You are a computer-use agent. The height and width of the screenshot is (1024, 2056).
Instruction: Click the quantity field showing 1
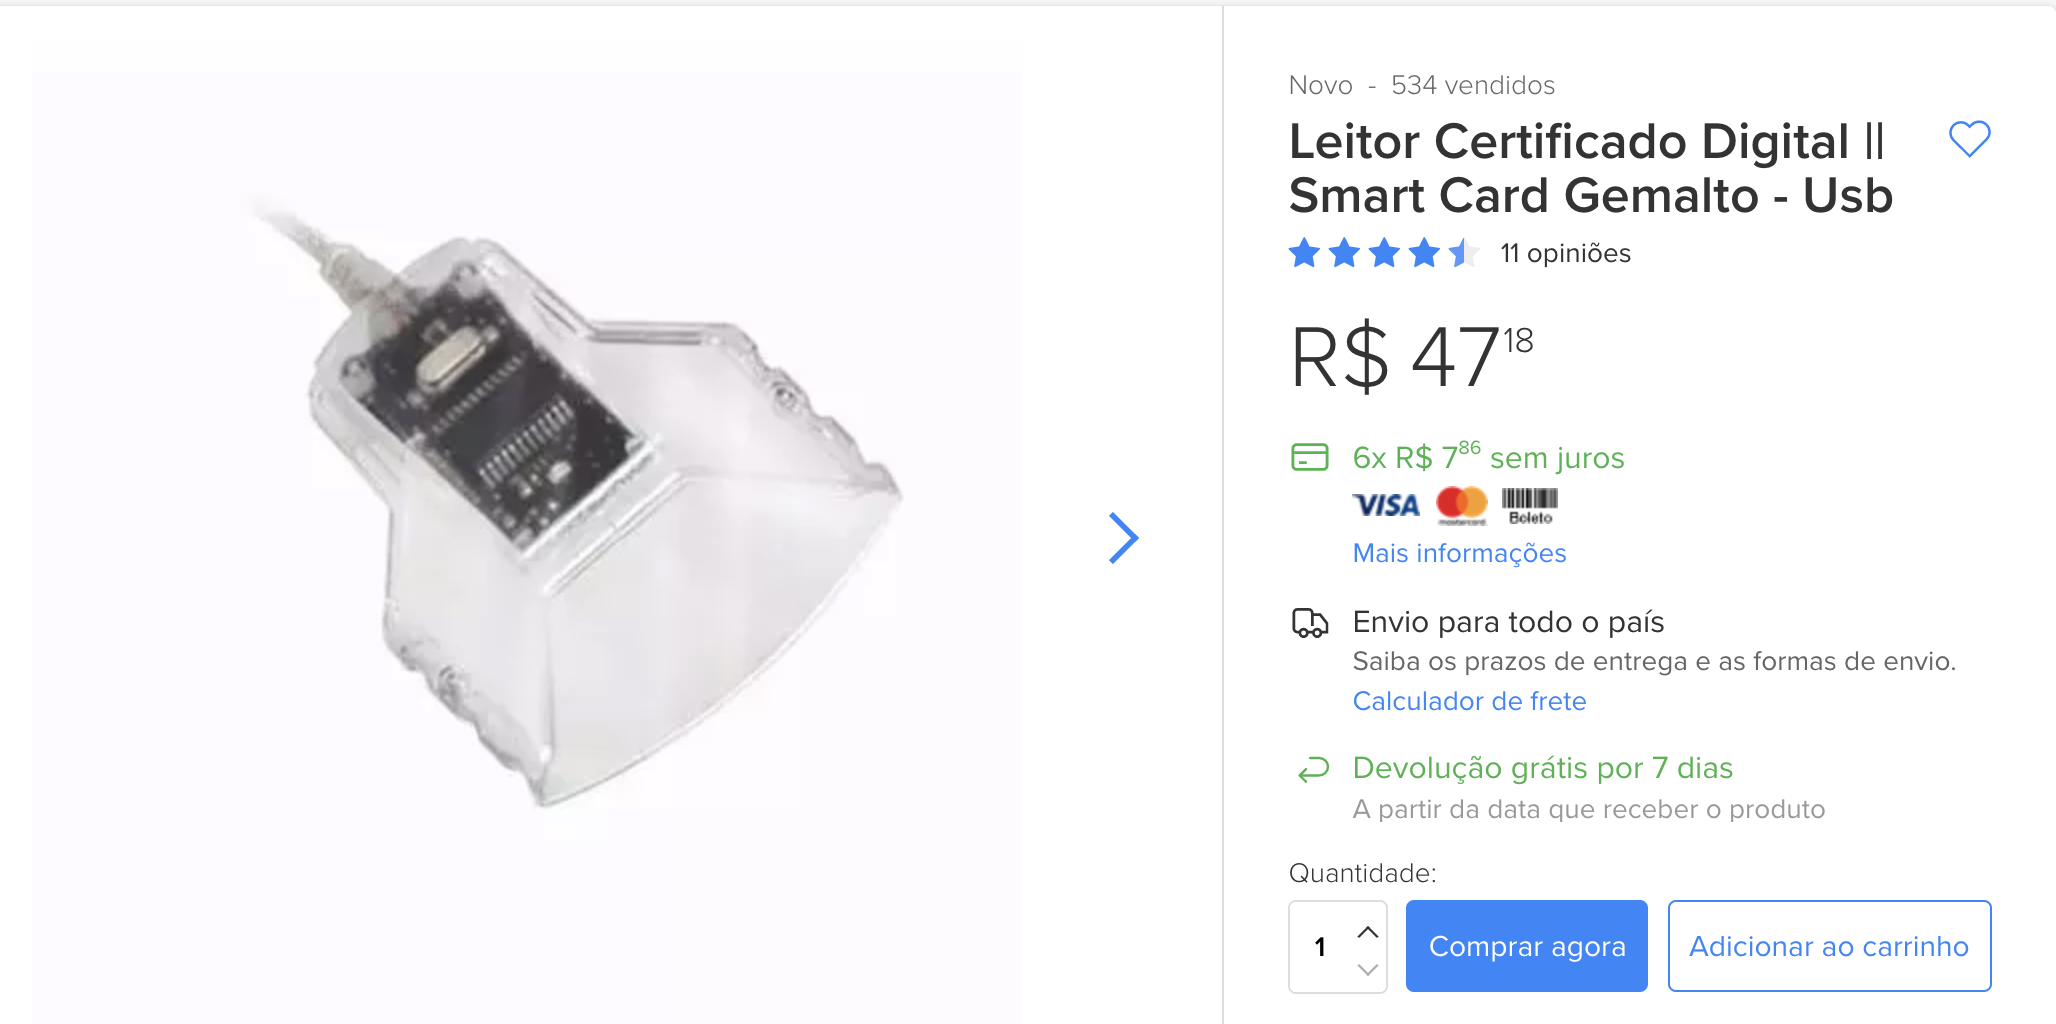1338,946
